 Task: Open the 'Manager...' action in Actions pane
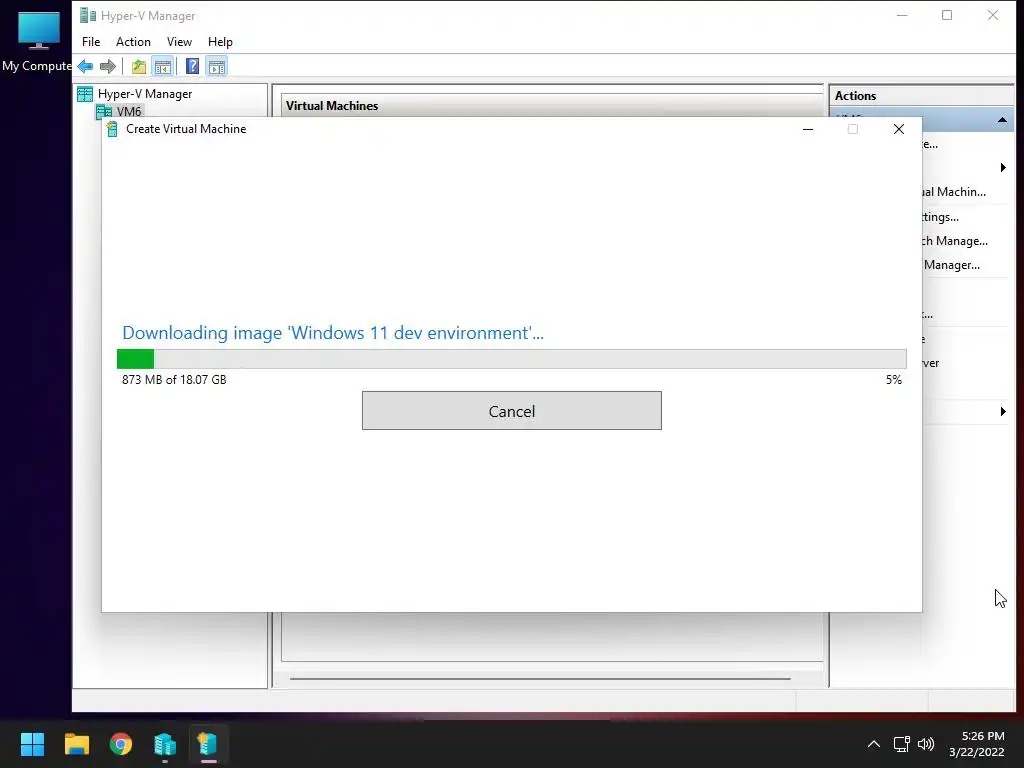pyautogui.click(x=952, y=265)
